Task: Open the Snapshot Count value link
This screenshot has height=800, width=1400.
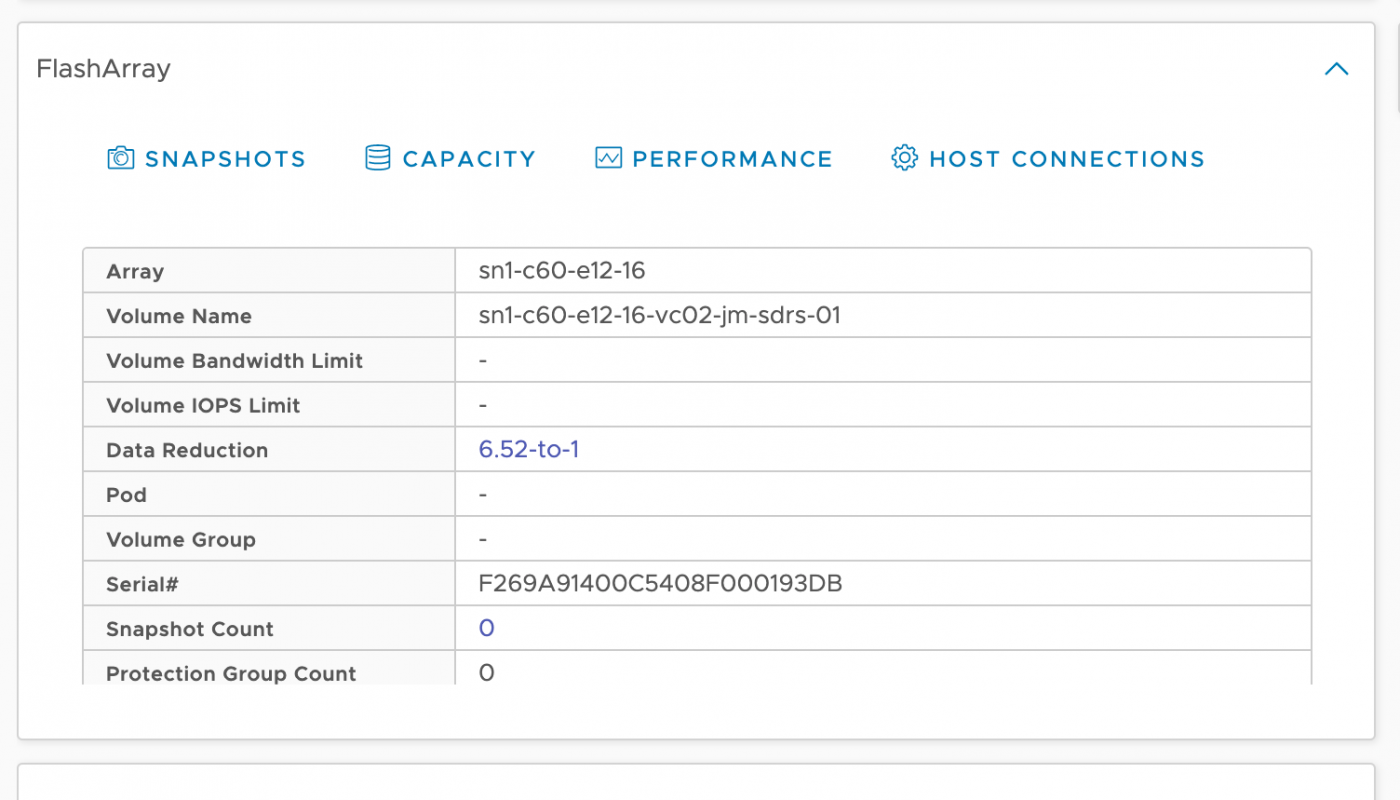Action: 486,628
